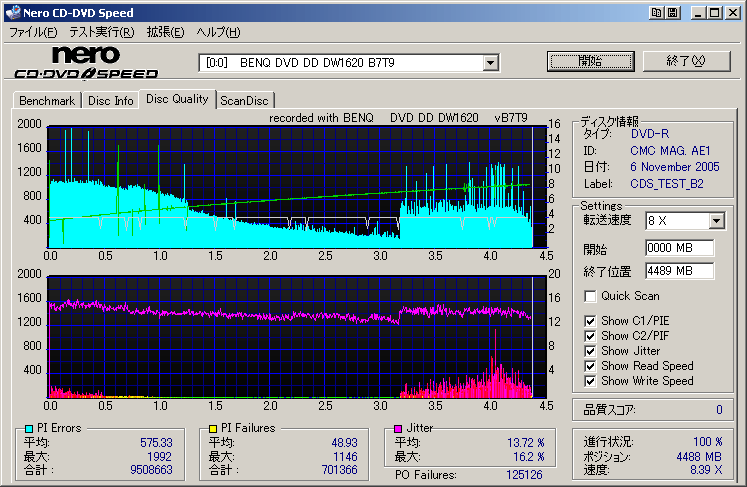Click the date 6 November 2005

pyautogui.click(x=675, y=167)
